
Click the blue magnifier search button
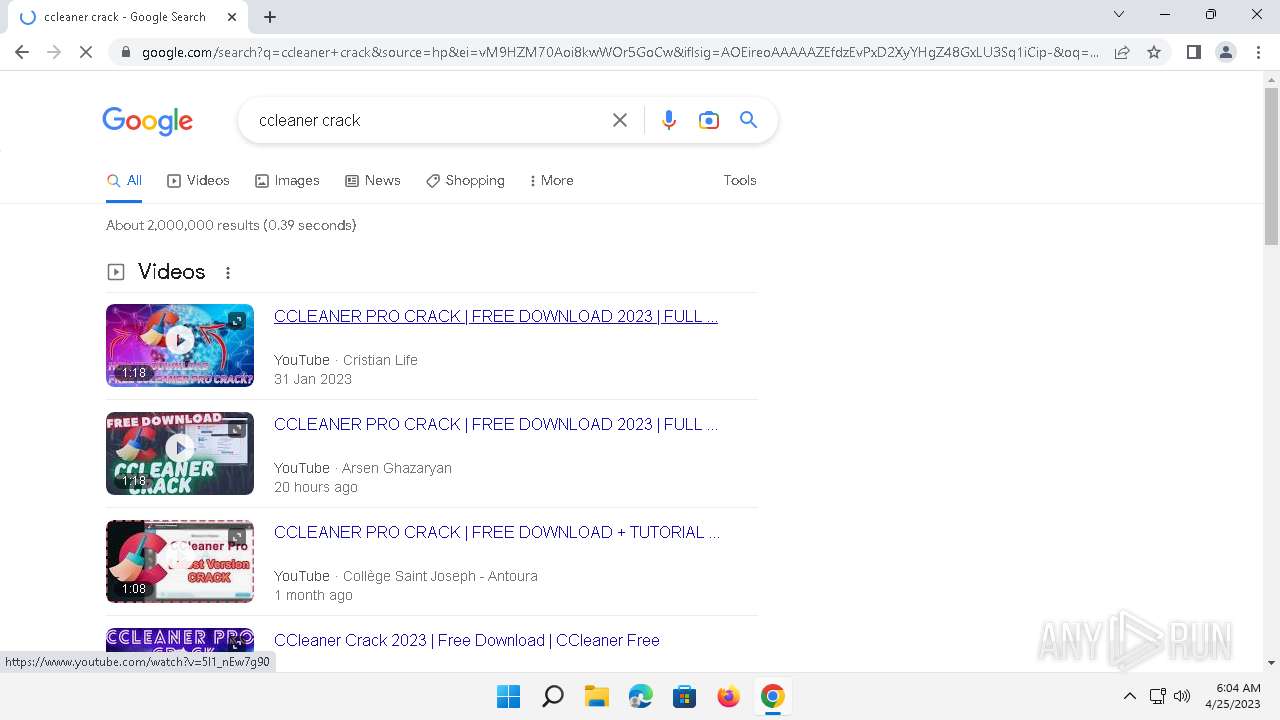pyautogui.click(x=748, y=120)
